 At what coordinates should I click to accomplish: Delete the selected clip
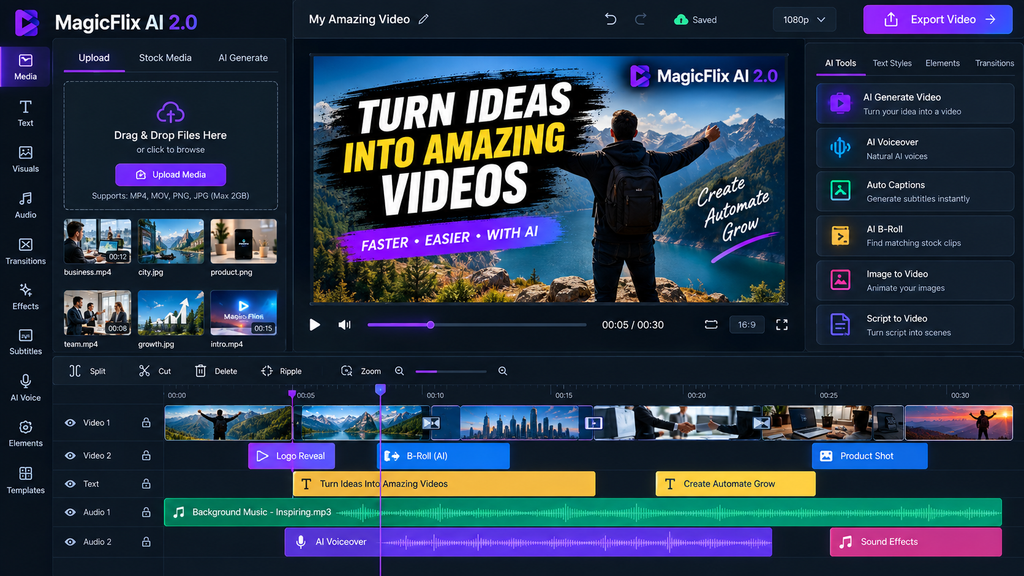216,371
